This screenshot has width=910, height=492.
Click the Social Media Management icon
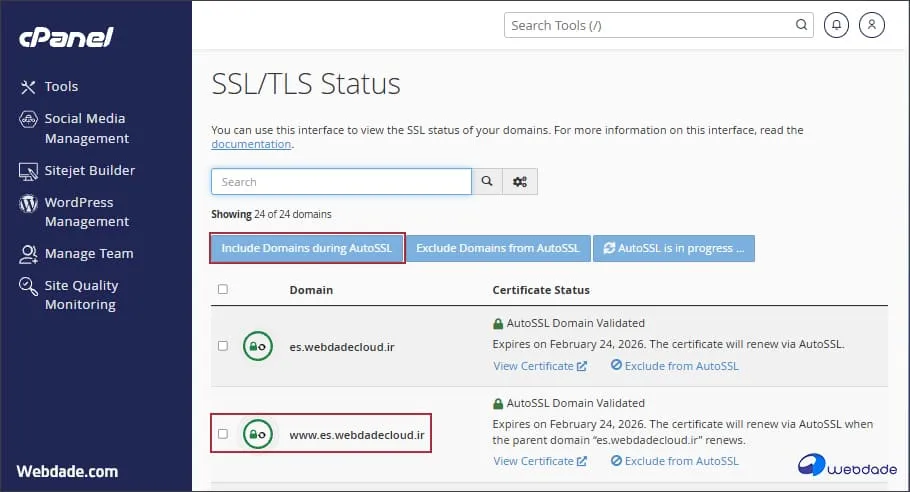pyautogui.click(x=28, y=119)
